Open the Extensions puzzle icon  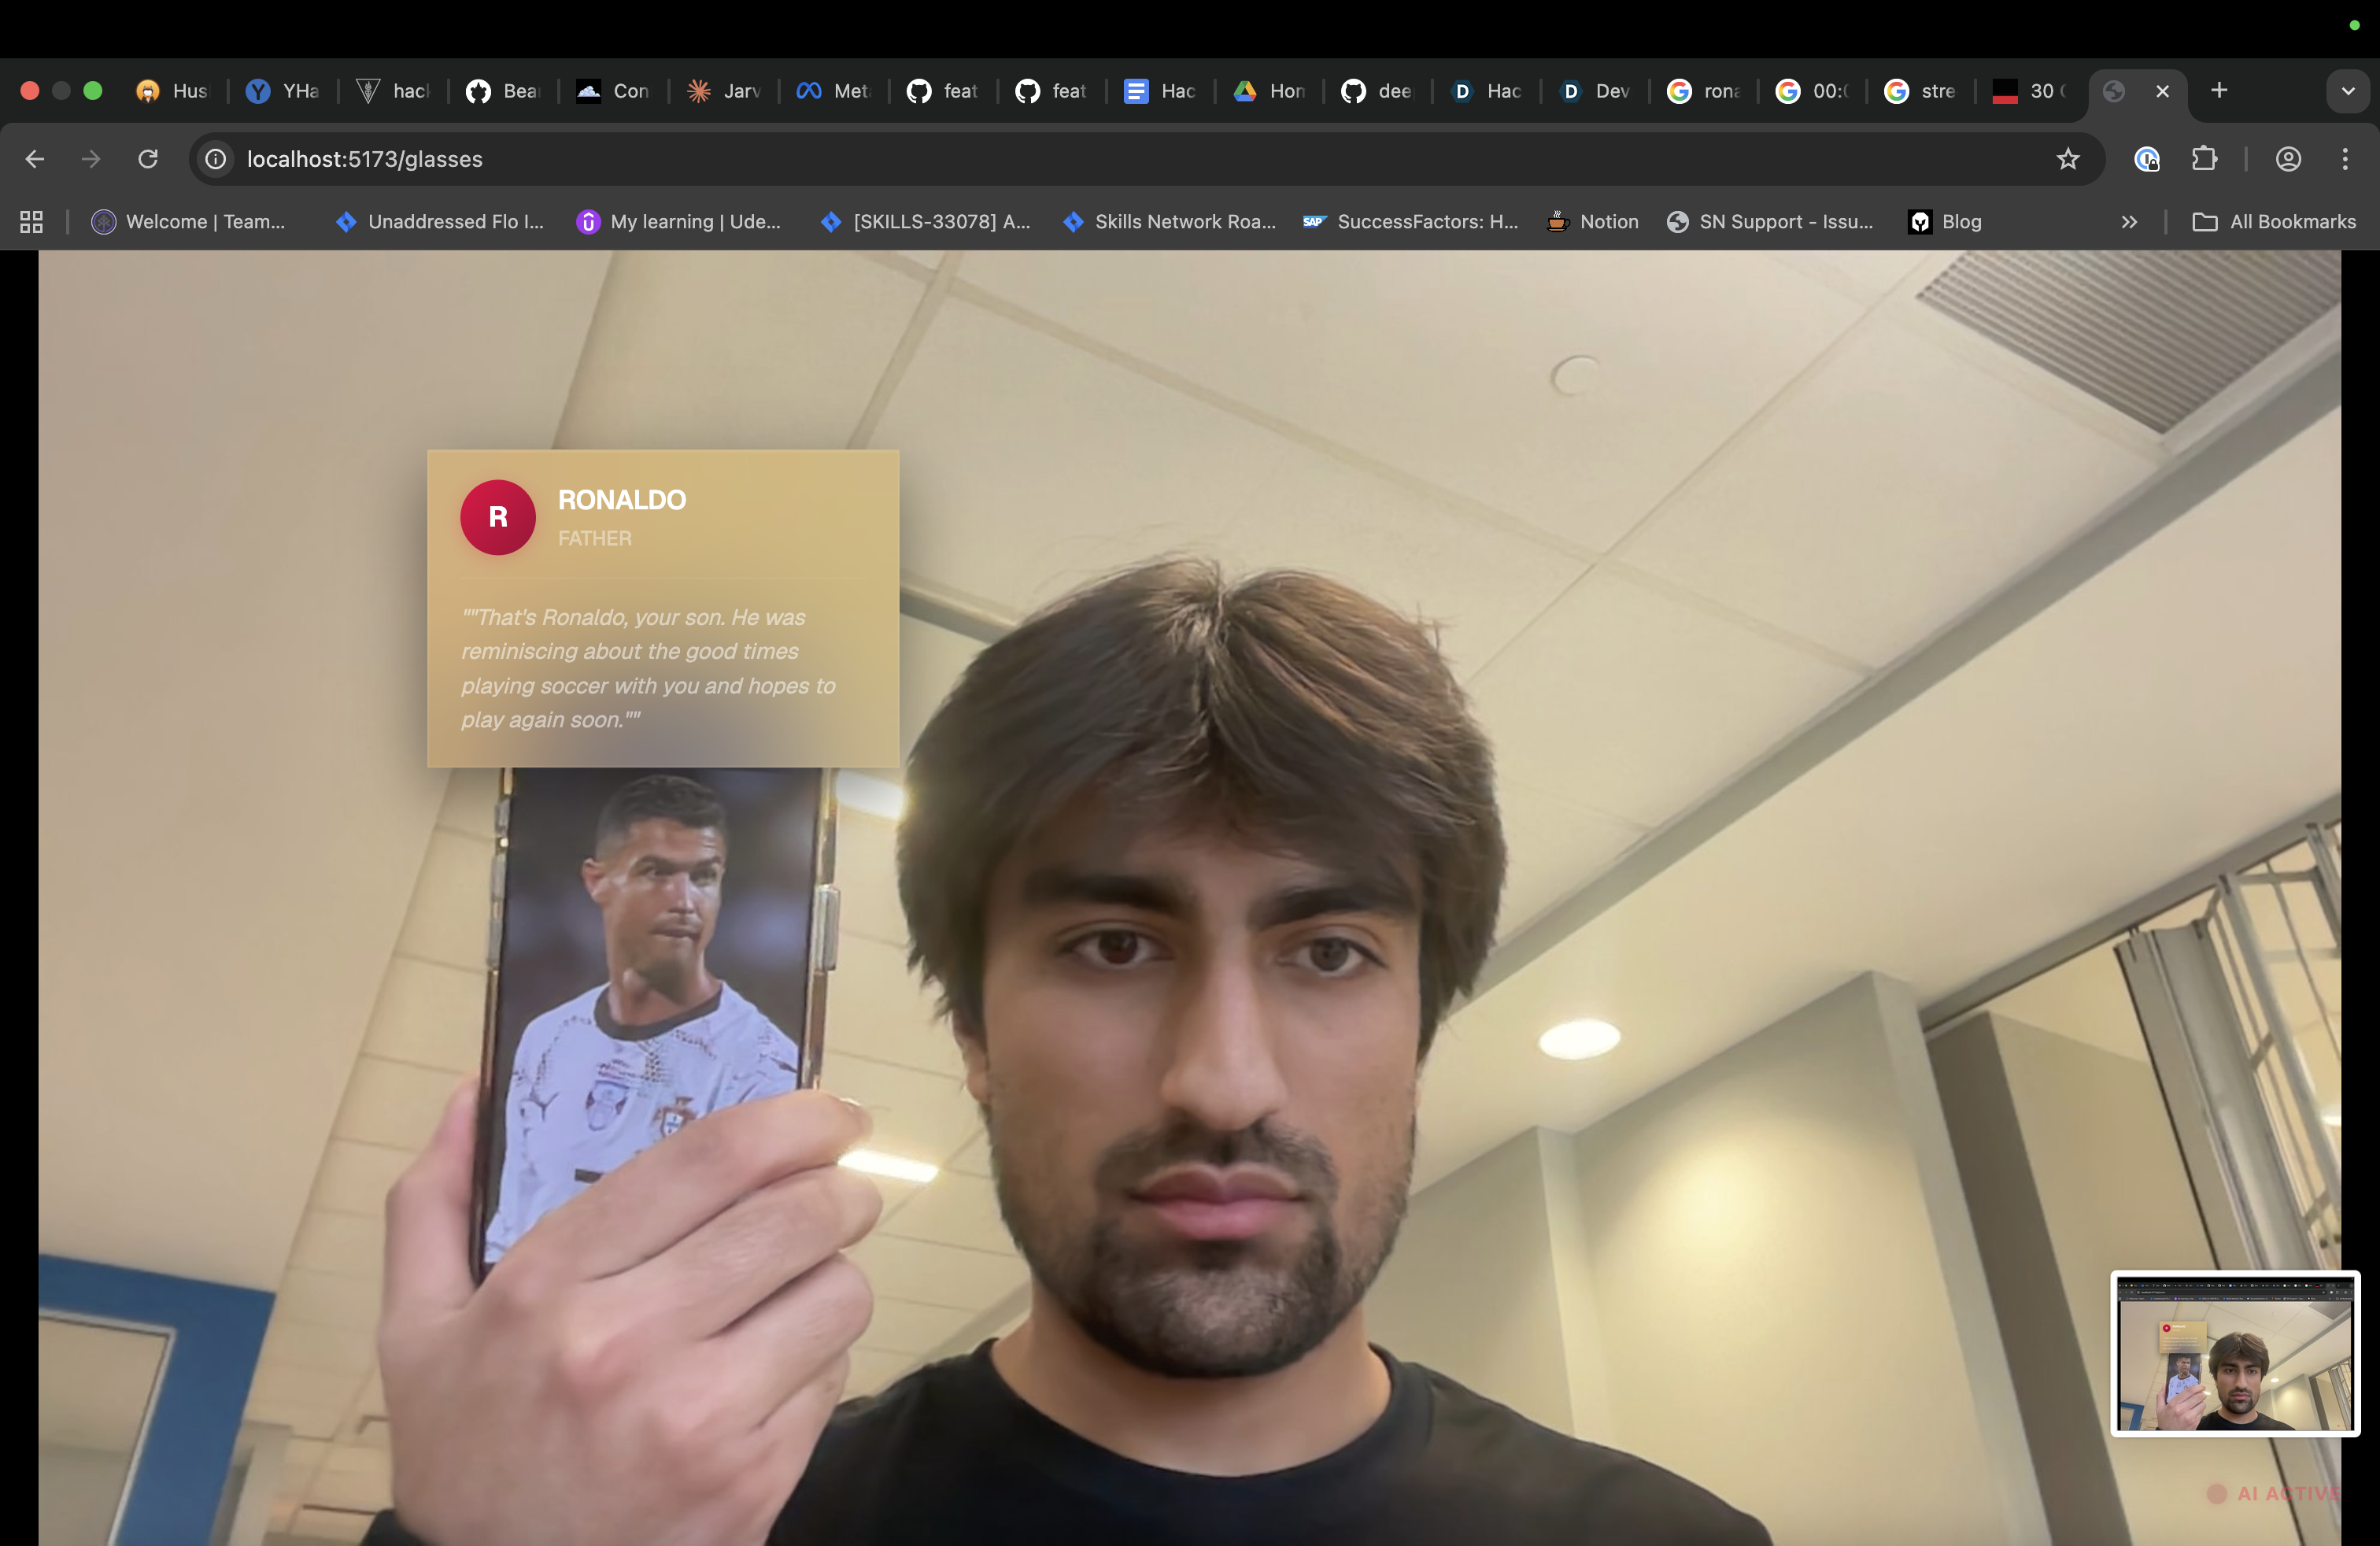(x=2205, y=159)
